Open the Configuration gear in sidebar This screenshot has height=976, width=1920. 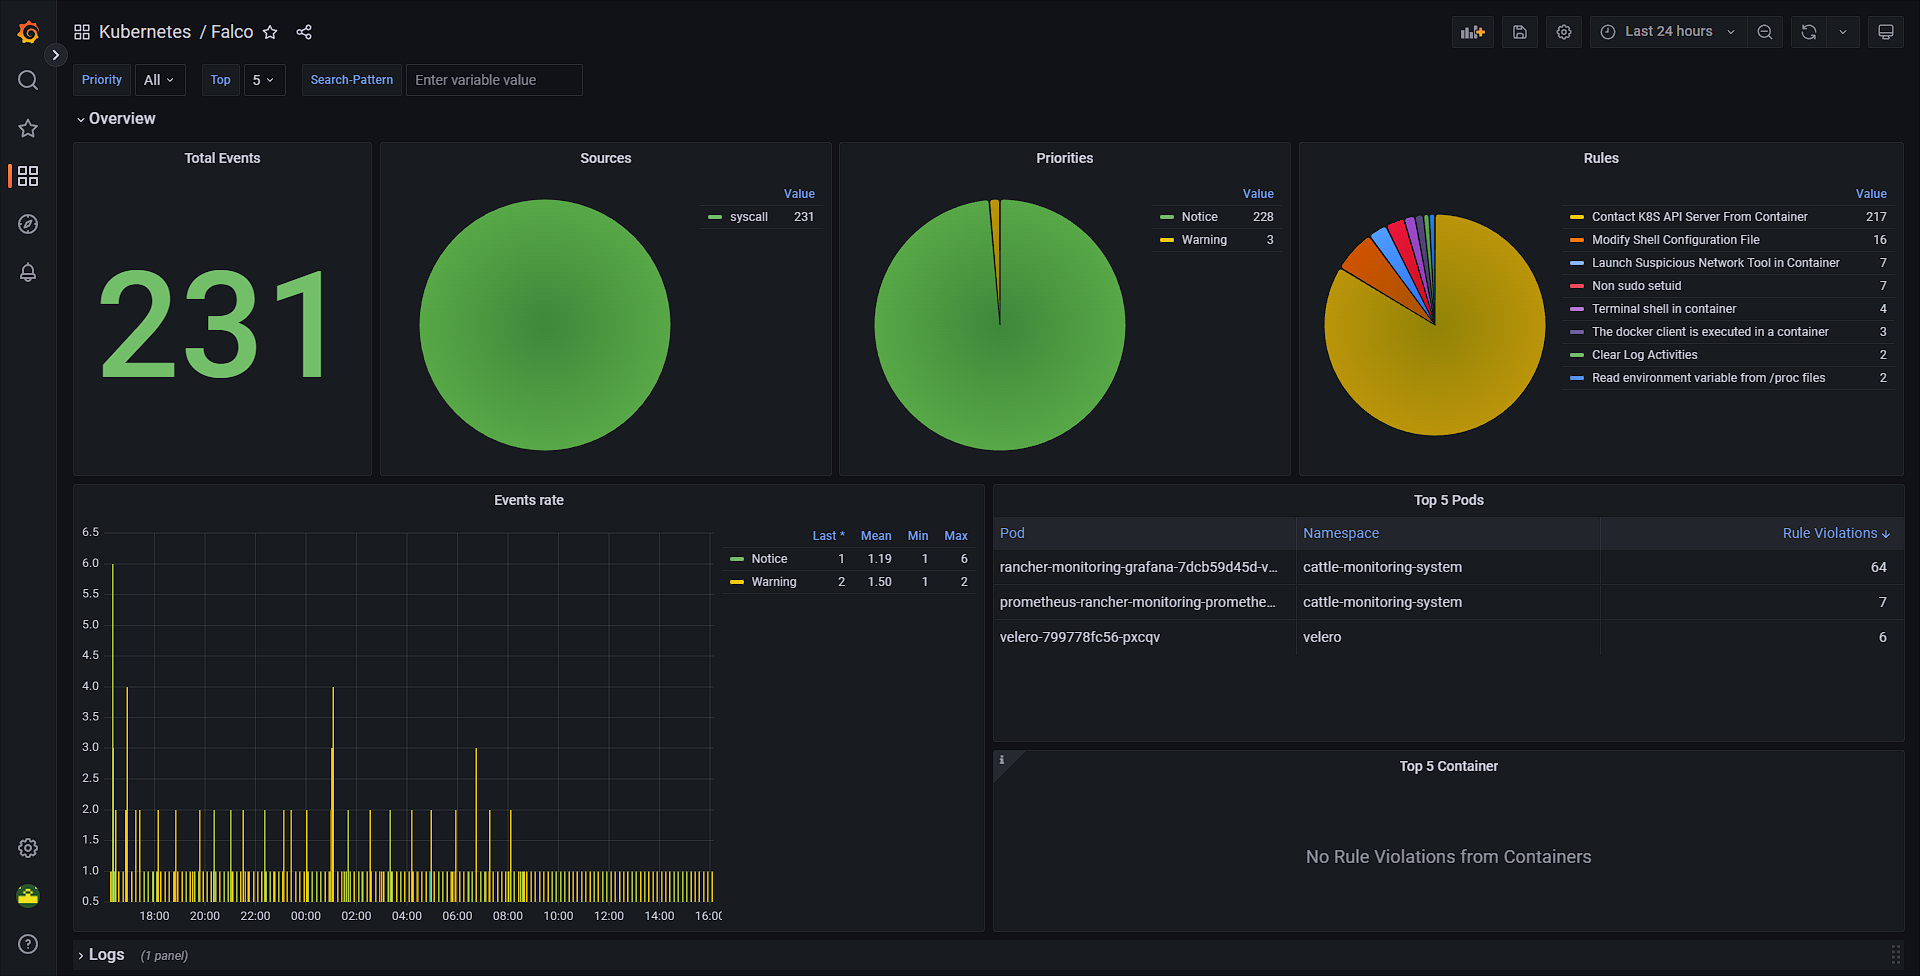coord(28,848)
